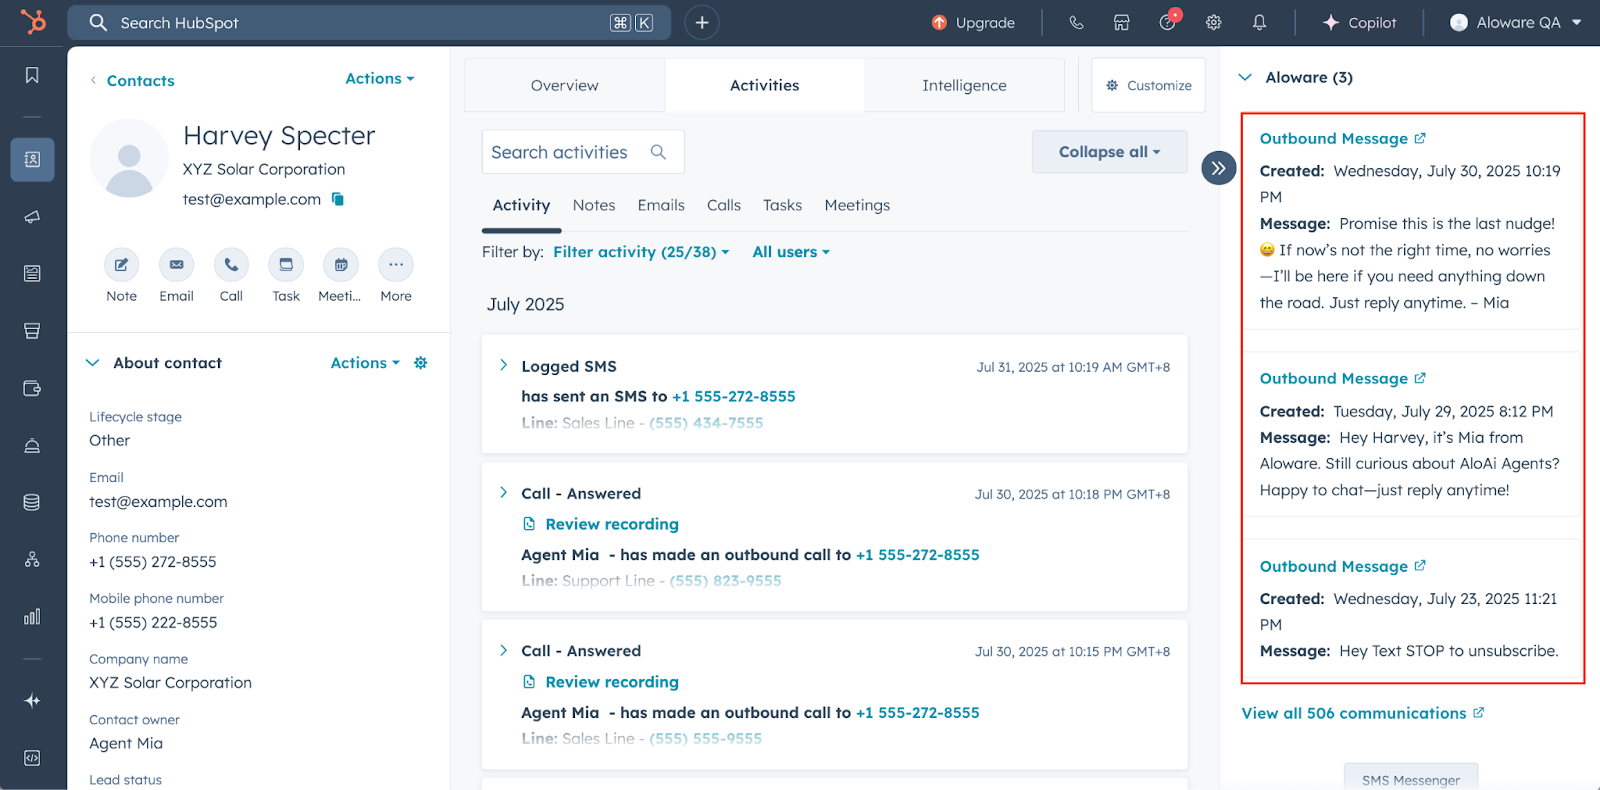Open the calling phone icon in top bar
This screenshot has width=1600, height=790.
pyautogui.click(x=1076, y=22)
